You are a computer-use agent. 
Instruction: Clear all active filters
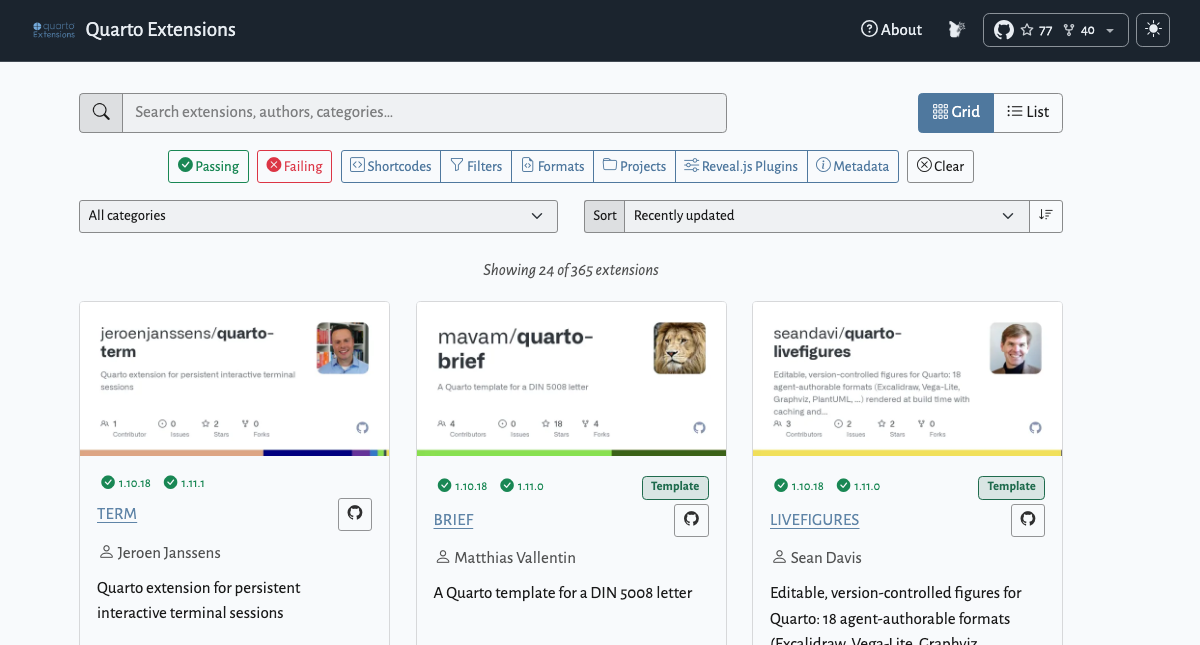940,166
